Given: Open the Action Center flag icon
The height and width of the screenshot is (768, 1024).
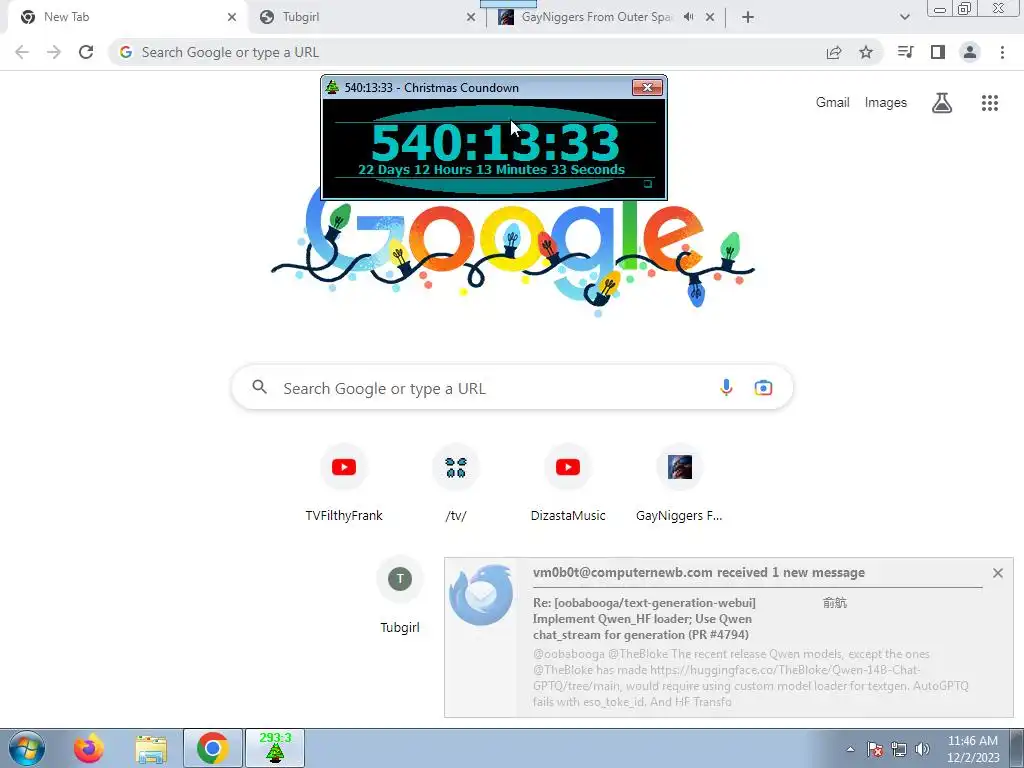Looking at the screenshot, I should coord(875,749).
